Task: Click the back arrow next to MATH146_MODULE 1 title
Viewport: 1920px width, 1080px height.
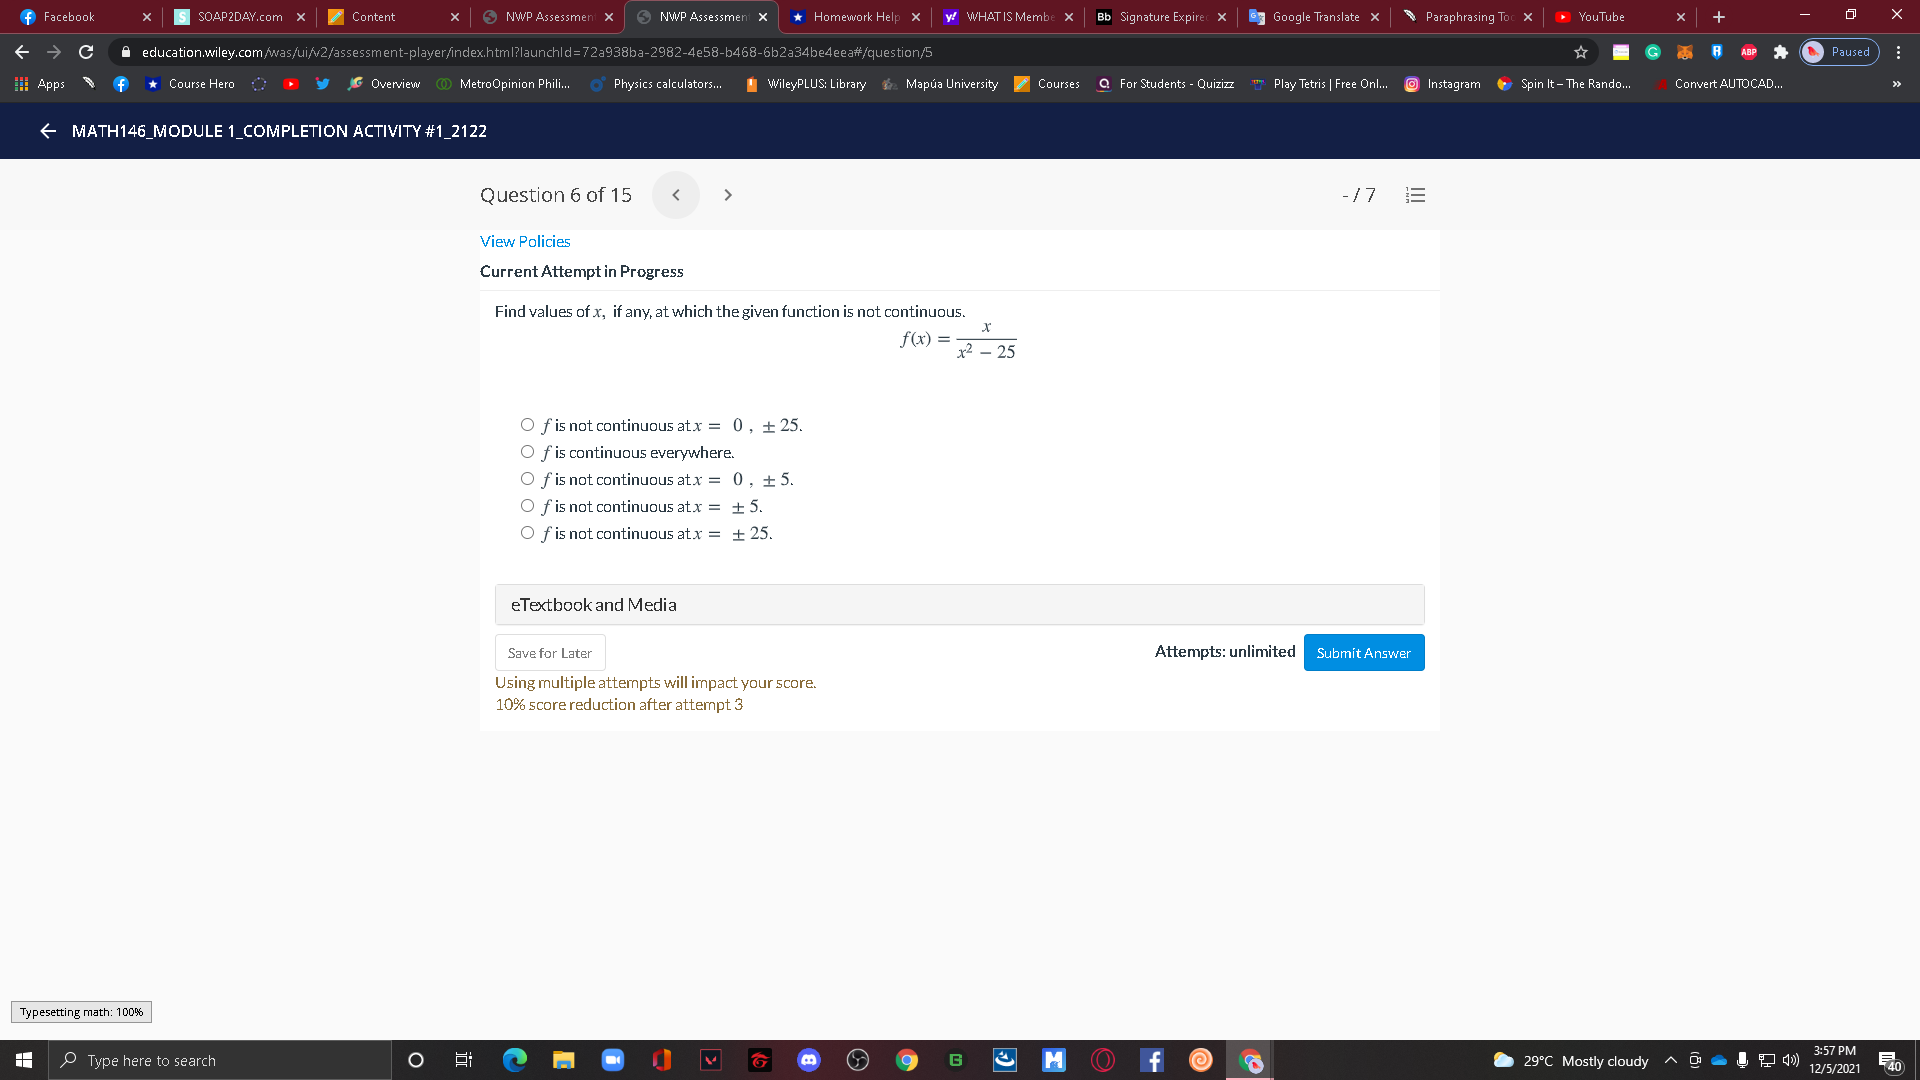Action: (47, 131)
